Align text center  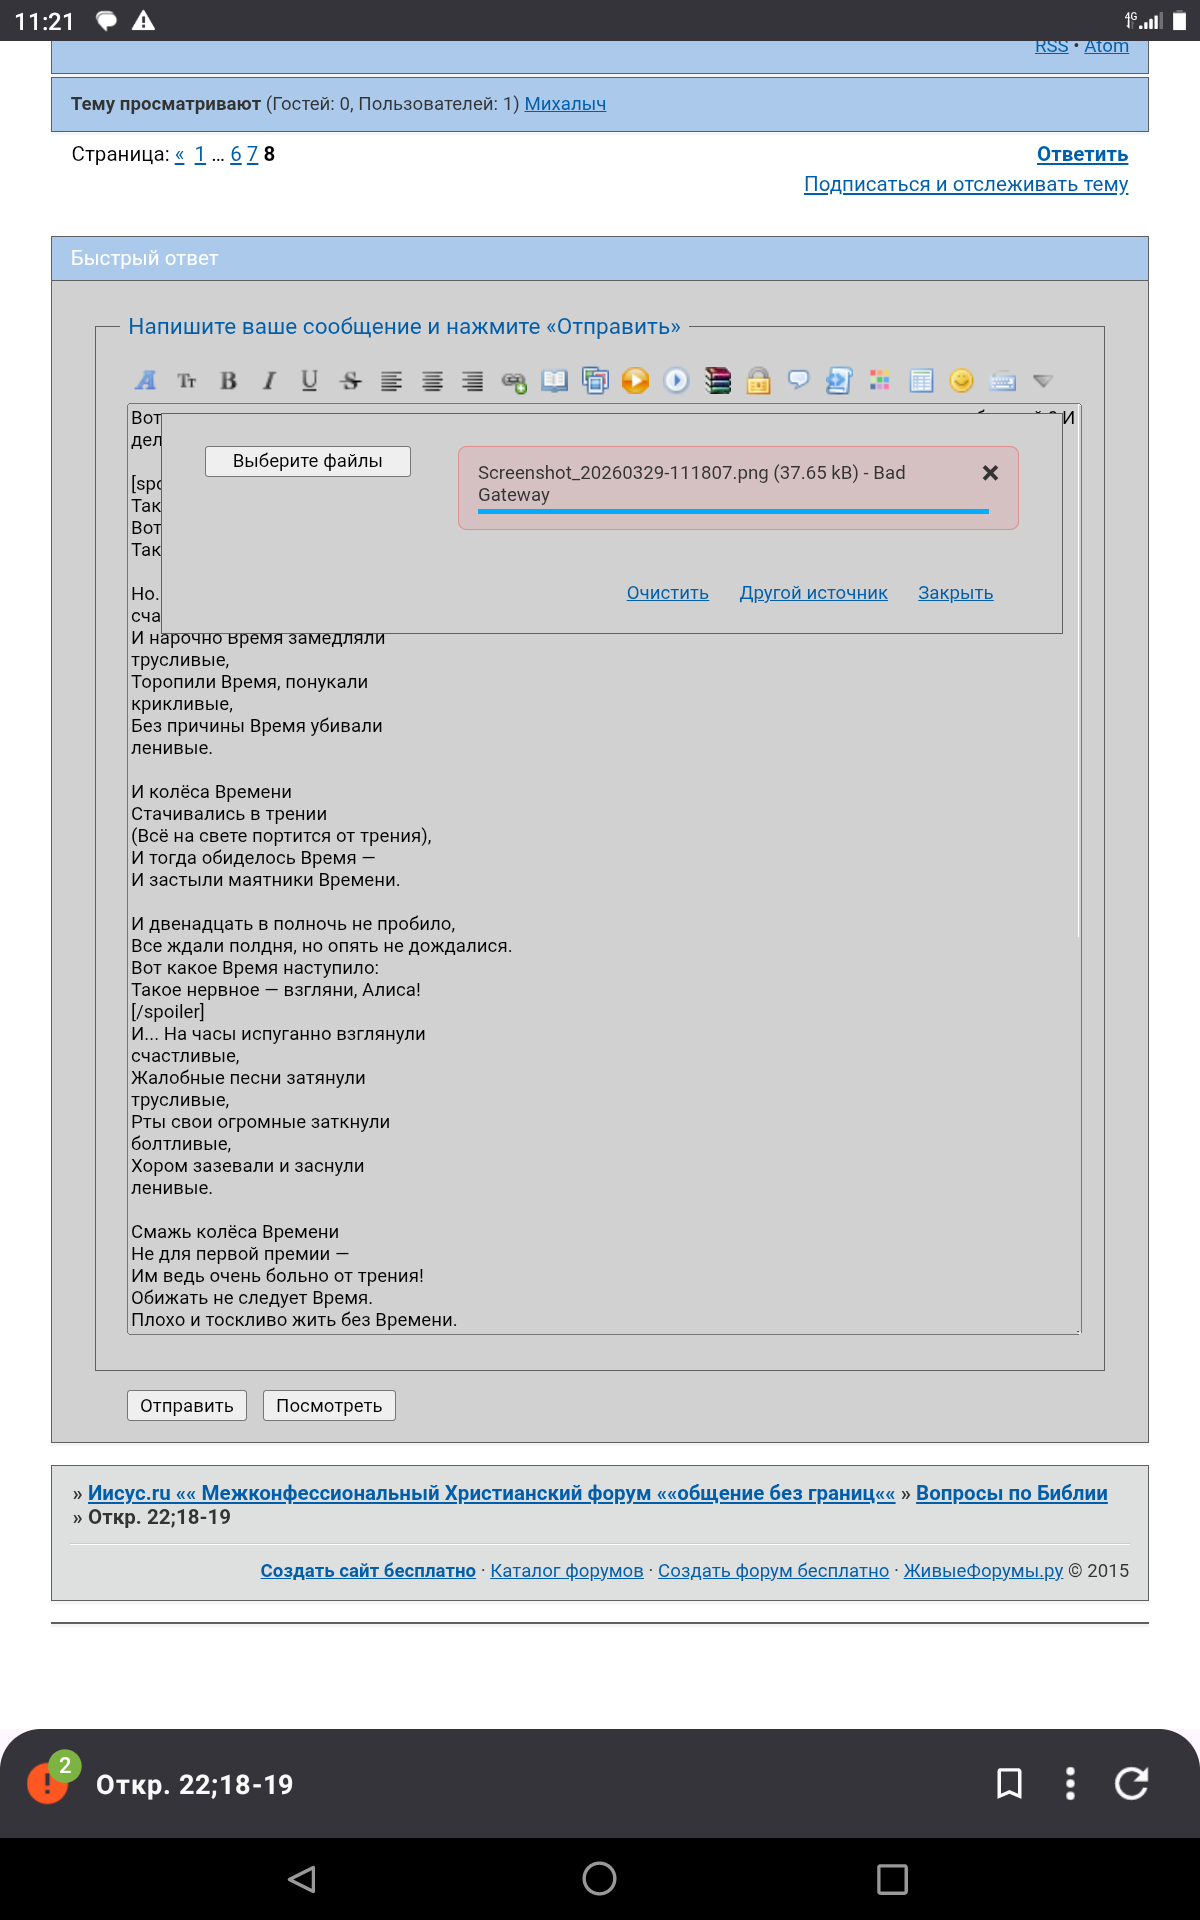click(432, 381)
